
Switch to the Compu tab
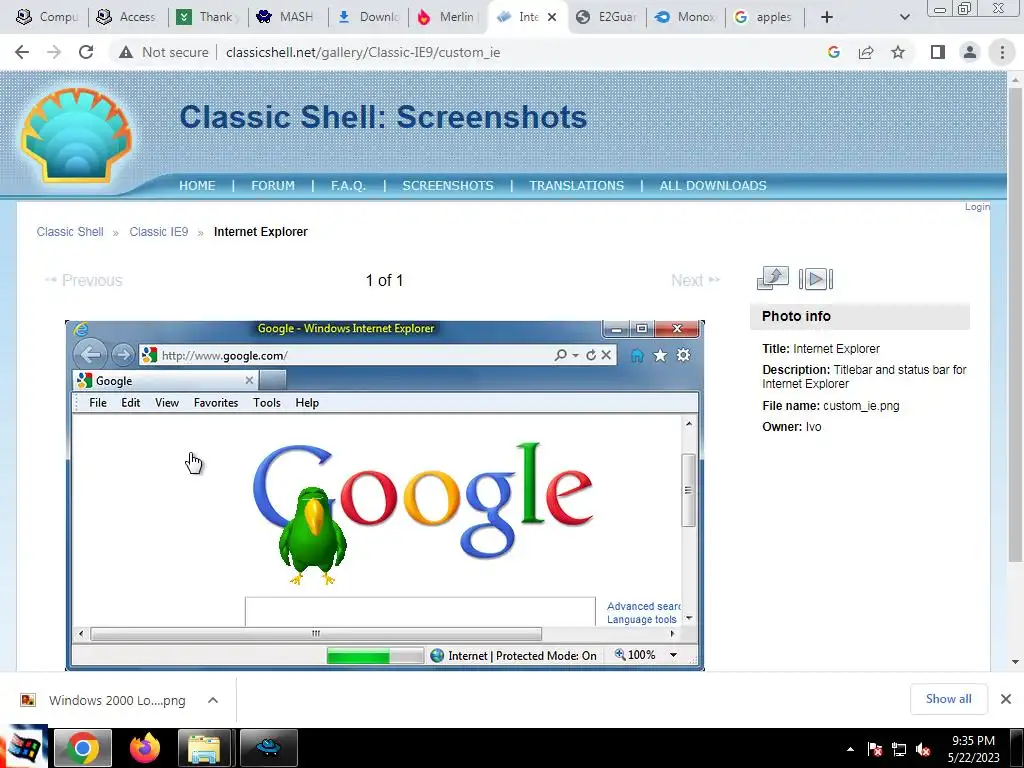(46, 17)
